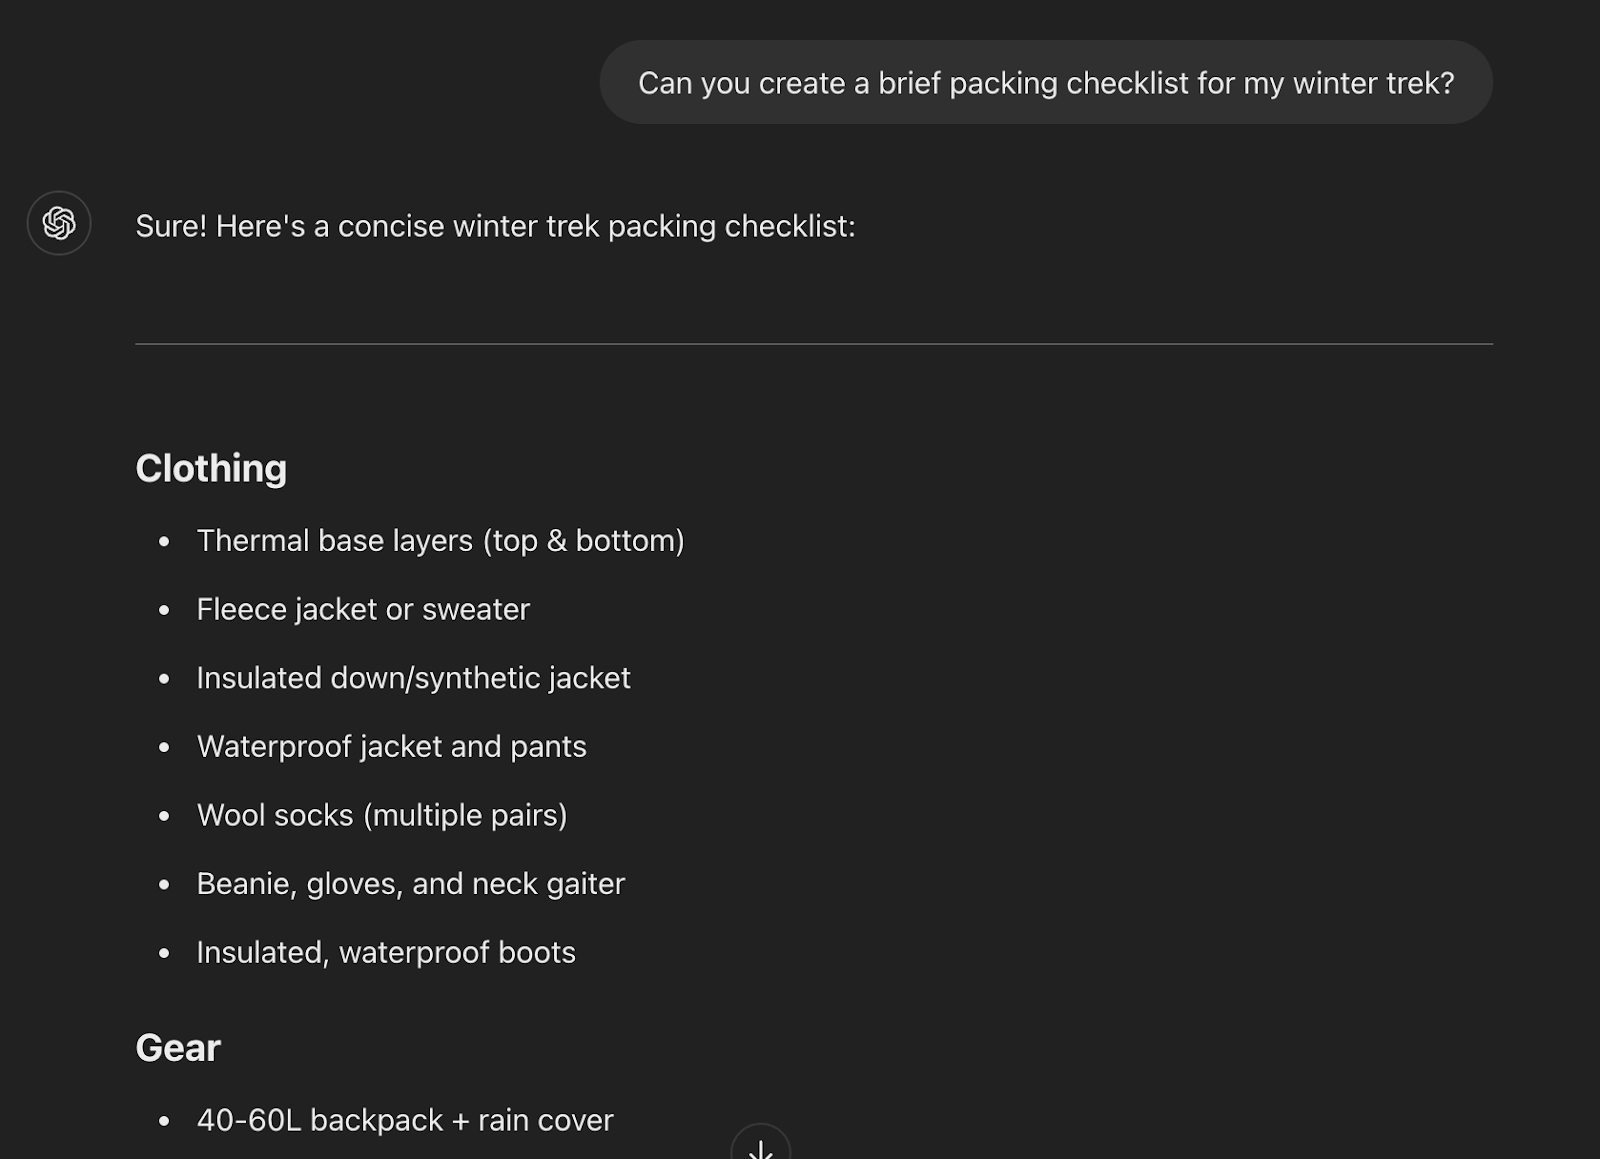
Task: Click the 'Insulated down/synthetic jacket' item
Action: click(413, 678)
